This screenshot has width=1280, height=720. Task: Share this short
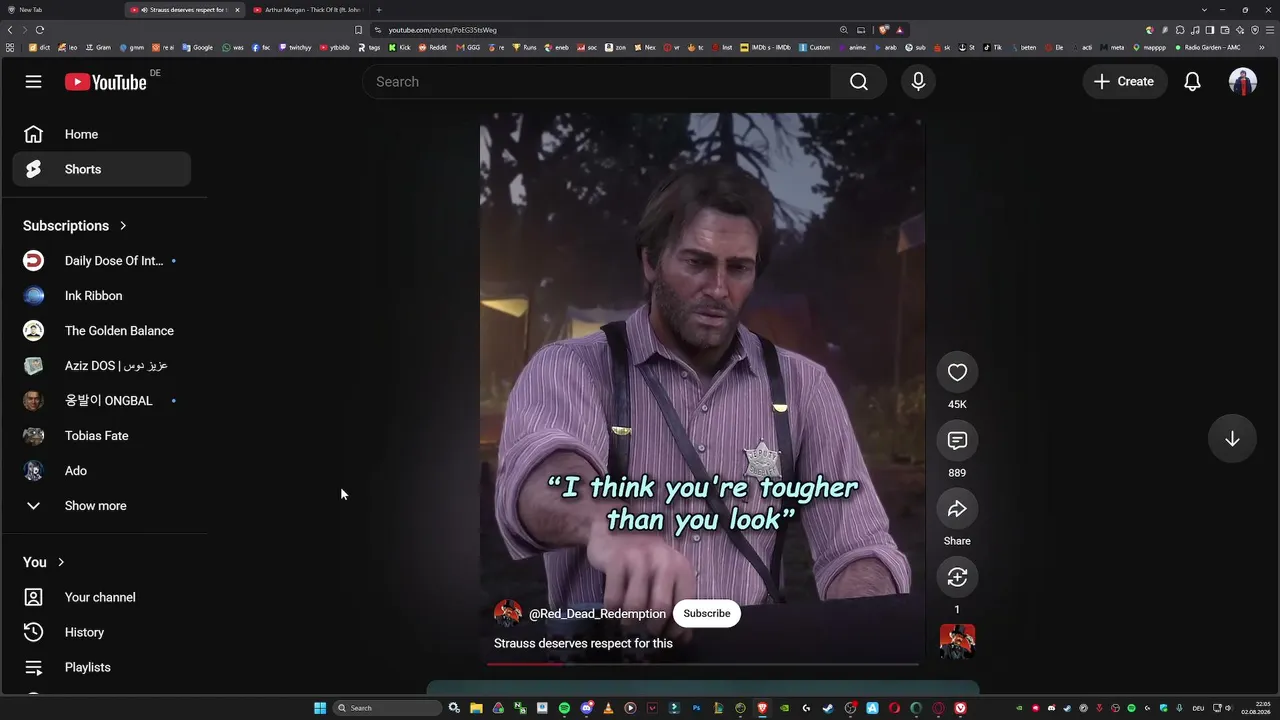(957, 509)
